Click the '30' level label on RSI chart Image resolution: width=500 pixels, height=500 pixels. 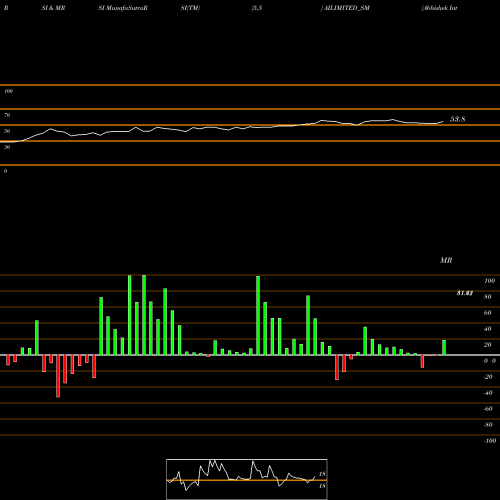tap(7, 147)
